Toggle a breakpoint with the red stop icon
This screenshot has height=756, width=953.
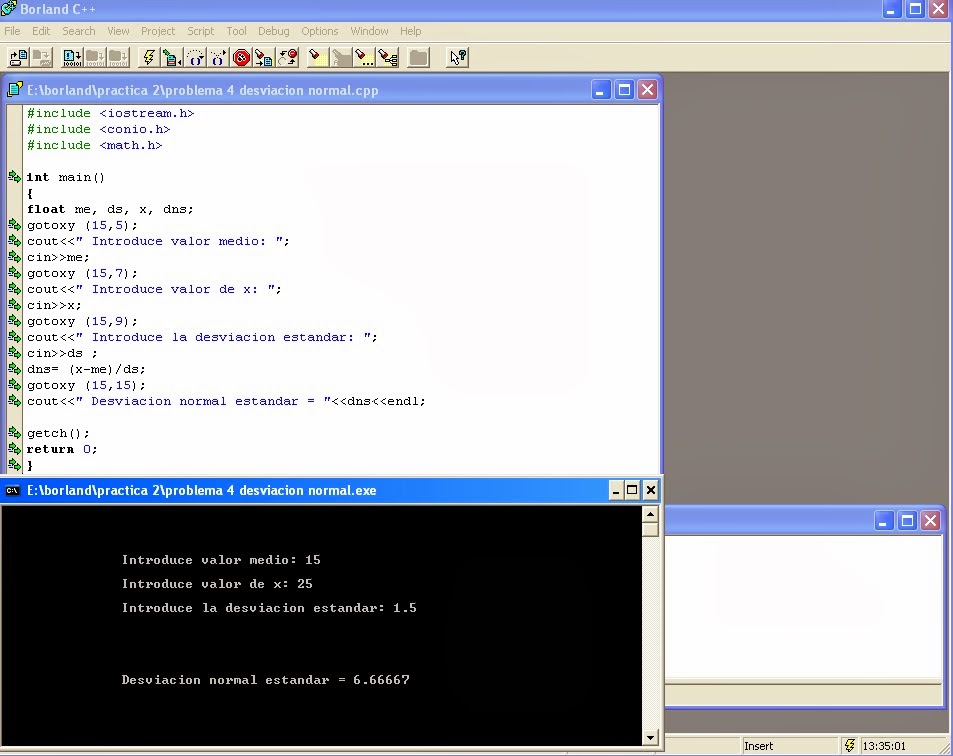(x=240, y=58)
